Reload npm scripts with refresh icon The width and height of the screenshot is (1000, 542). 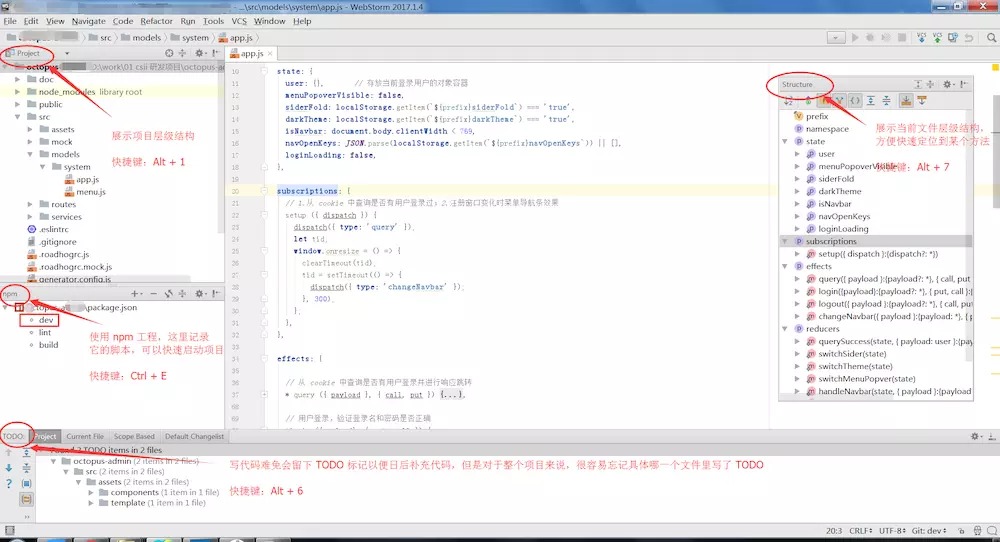click(x=169, y=293)
